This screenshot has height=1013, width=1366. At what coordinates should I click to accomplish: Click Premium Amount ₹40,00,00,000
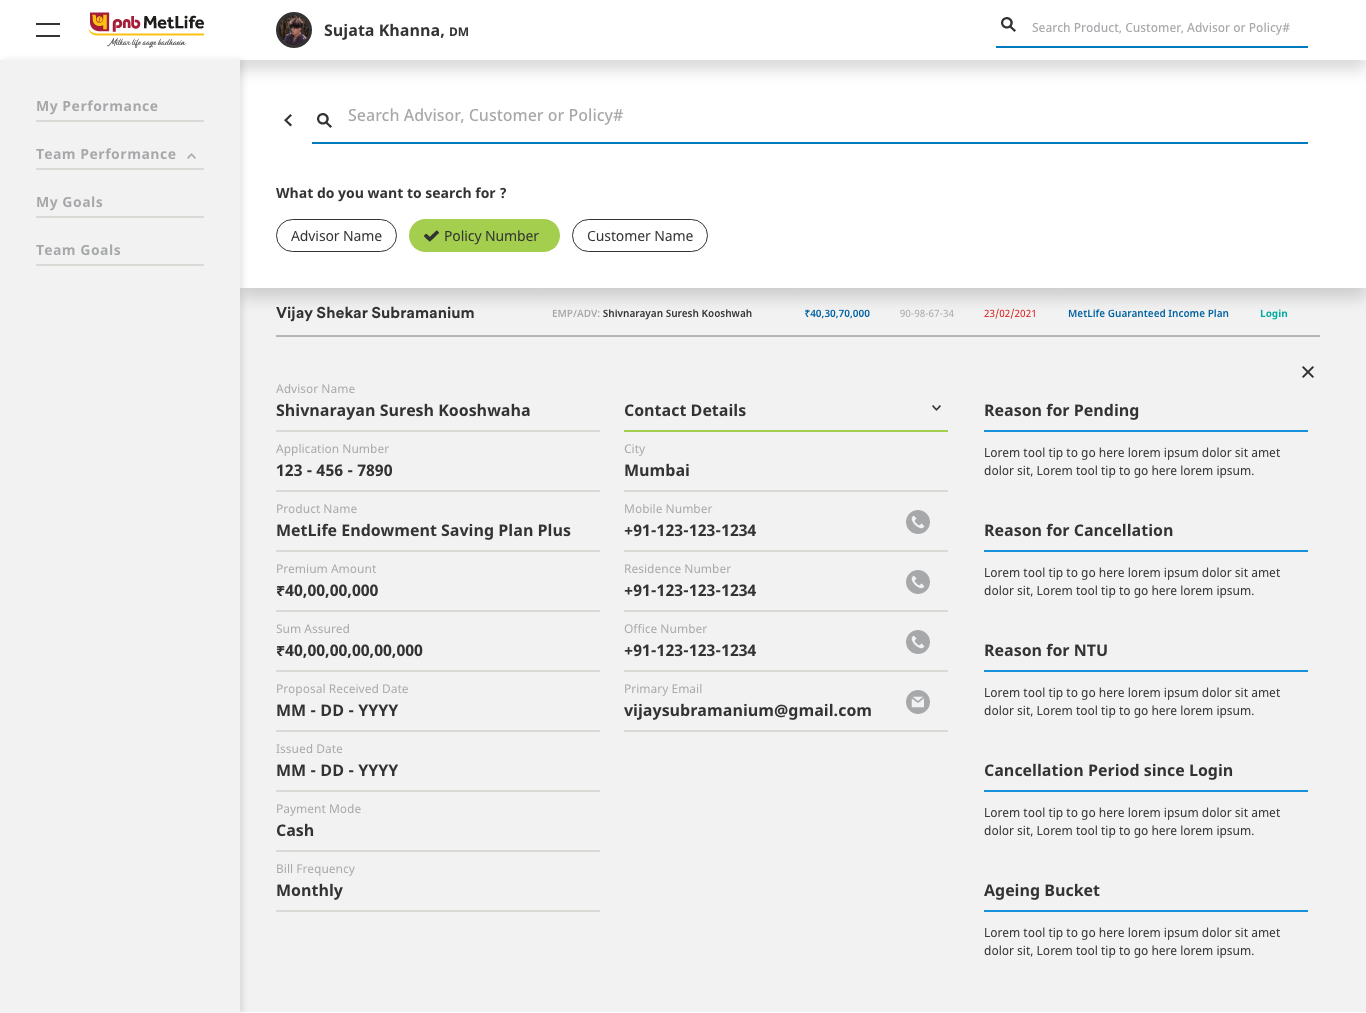(327, 591)
